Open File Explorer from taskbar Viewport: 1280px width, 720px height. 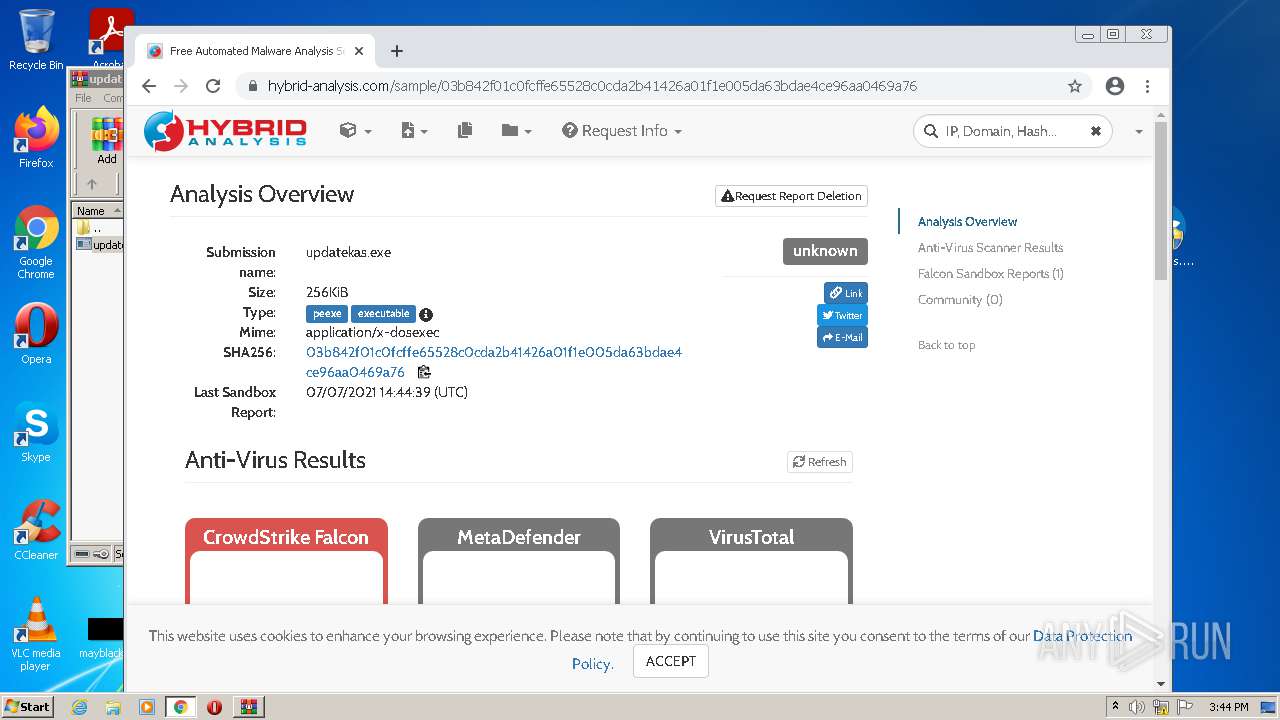113,707
